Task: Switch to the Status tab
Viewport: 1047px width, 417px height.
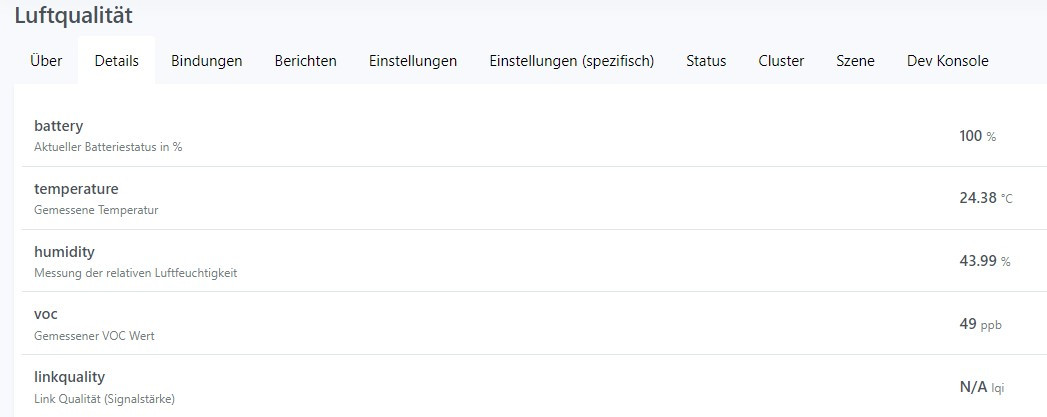Action: [706, 61]
